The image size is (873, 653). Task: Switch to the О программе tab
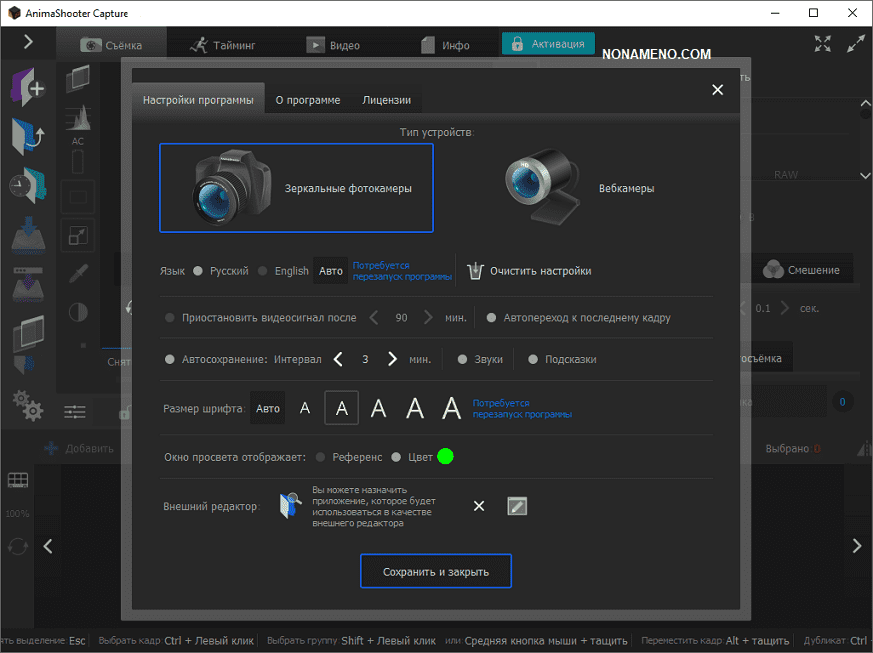tap(308, 100)
